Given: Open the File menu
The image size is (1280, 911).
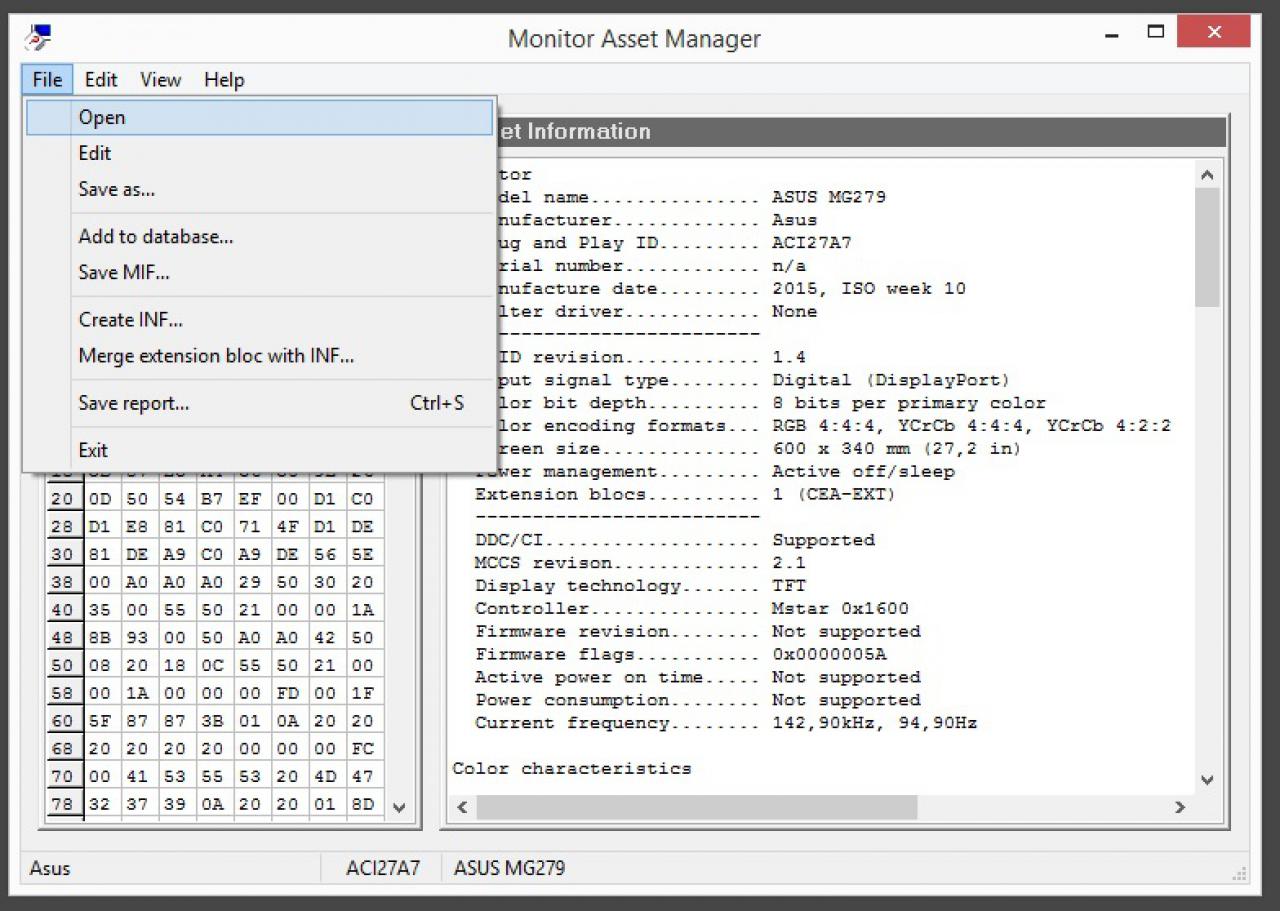Looking at the screenshot, I should pyautogui.click(x=47, y=80).
